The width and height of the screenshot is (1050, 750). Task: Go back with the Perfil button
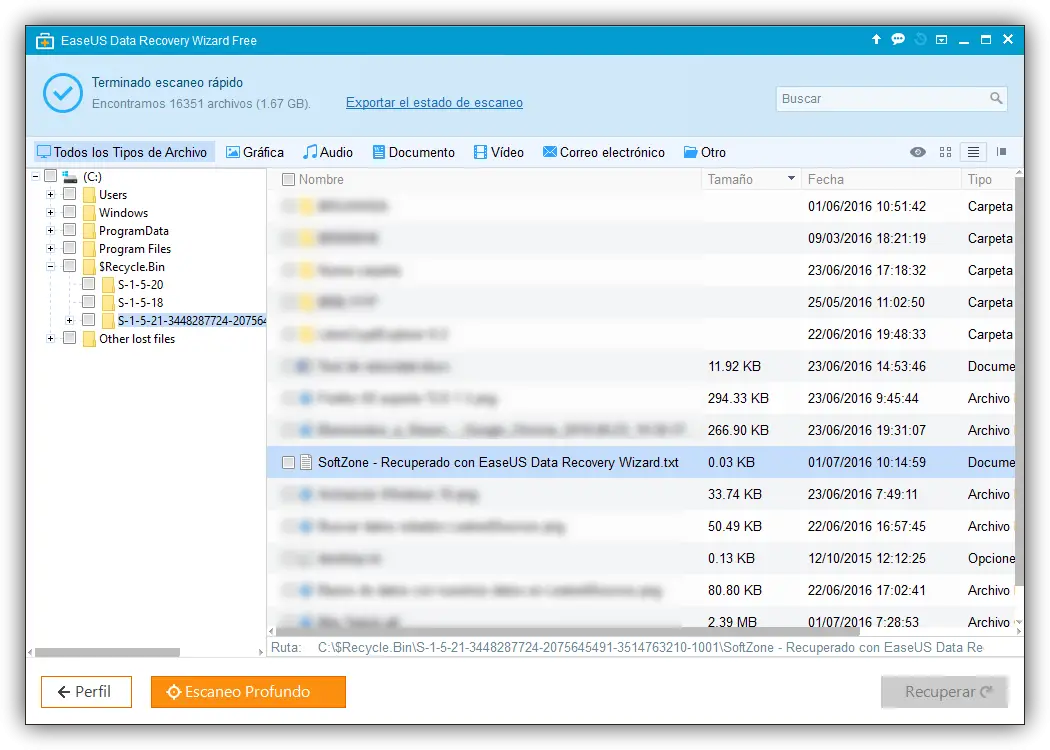coord(86,692)
